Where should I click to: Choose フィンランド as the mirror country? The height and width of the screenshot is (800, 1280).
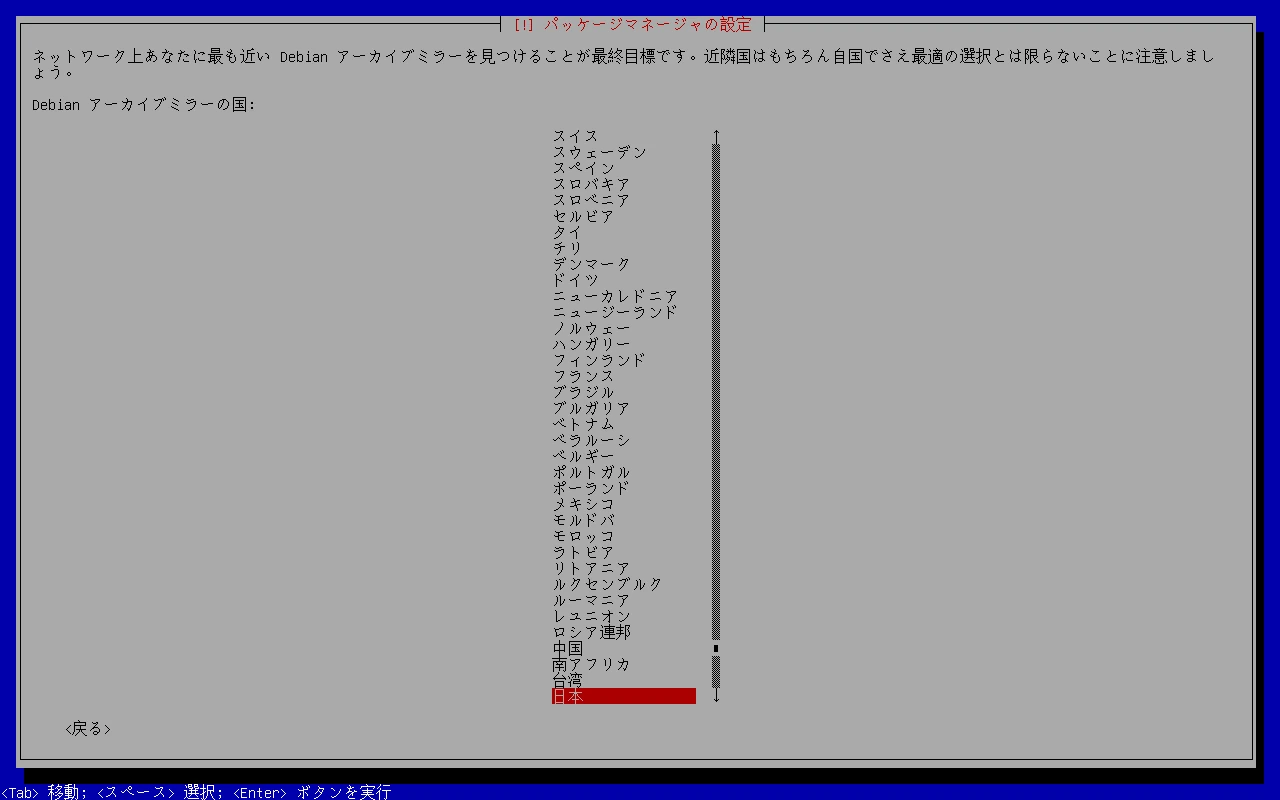click(x=599, y=360)
